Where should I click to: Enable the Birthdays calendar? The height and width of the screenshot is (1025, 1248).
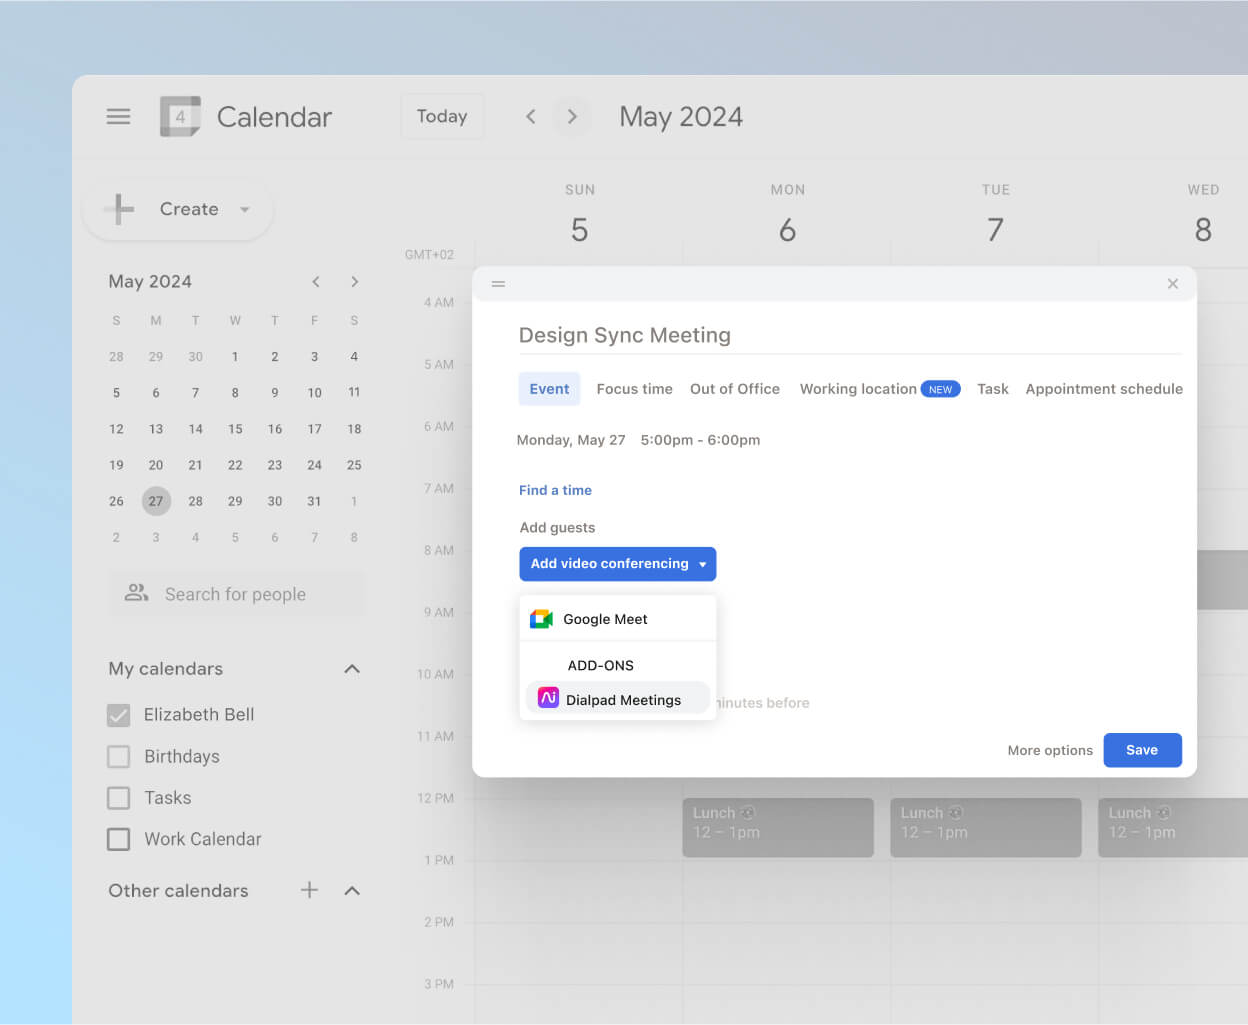pyautogui.click(x=117, y=756)
